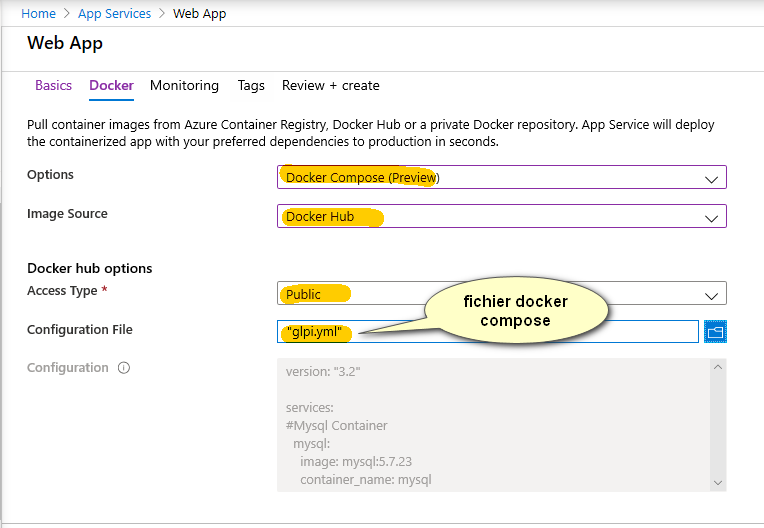Switch to the Basics tab

coord(54,85)
